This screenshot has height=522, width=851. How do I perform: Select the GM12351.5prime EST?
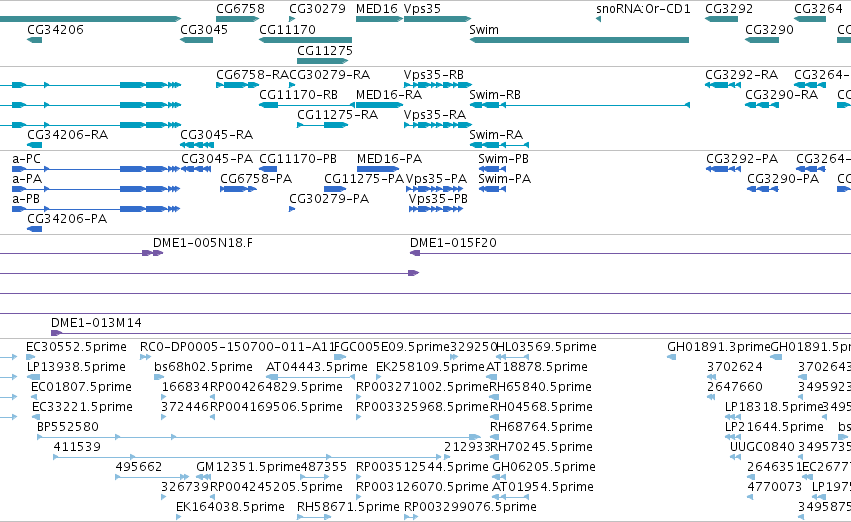tap(204, 477)
